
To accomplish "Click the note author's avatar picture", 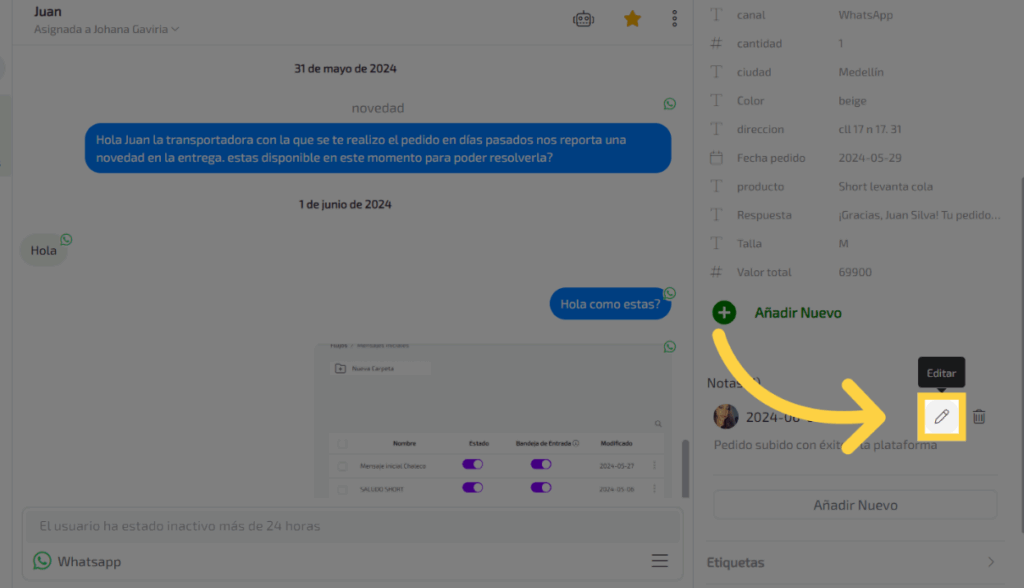I will pyautogui.click(x=726, y=417).
